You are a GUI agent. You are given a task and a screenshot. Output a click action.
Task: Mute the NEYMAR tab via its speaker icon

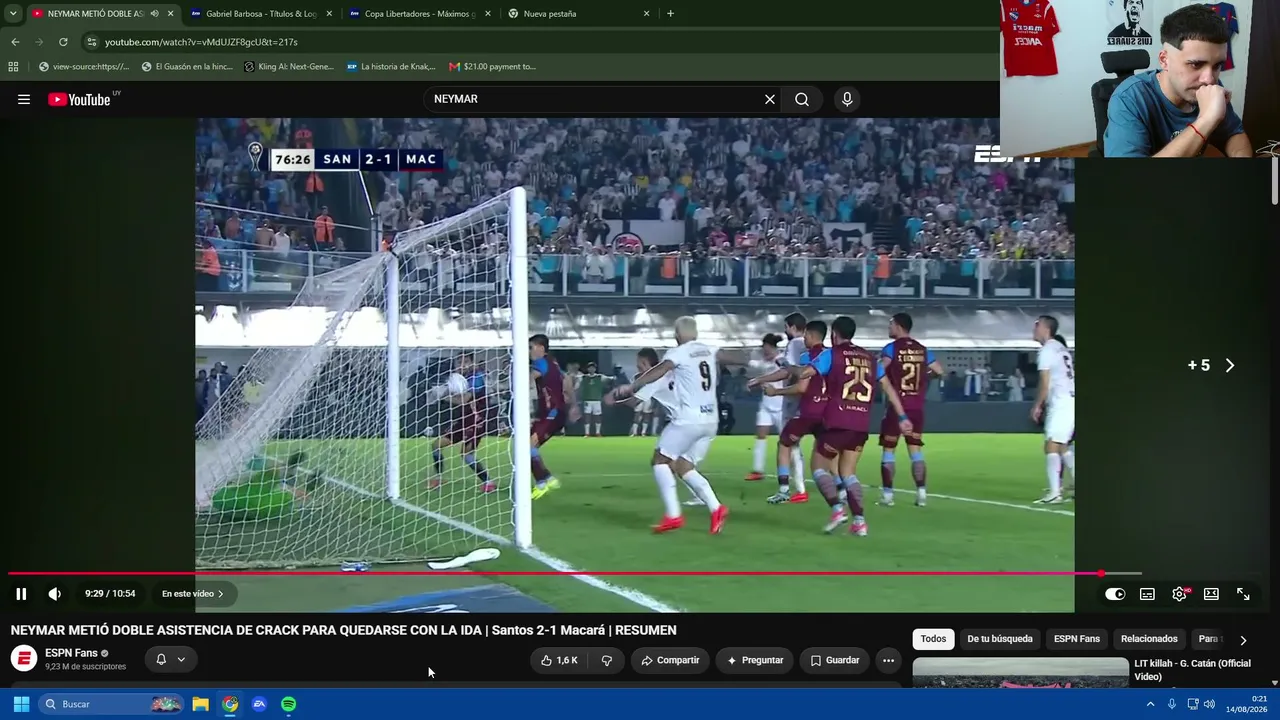point(154,14)
